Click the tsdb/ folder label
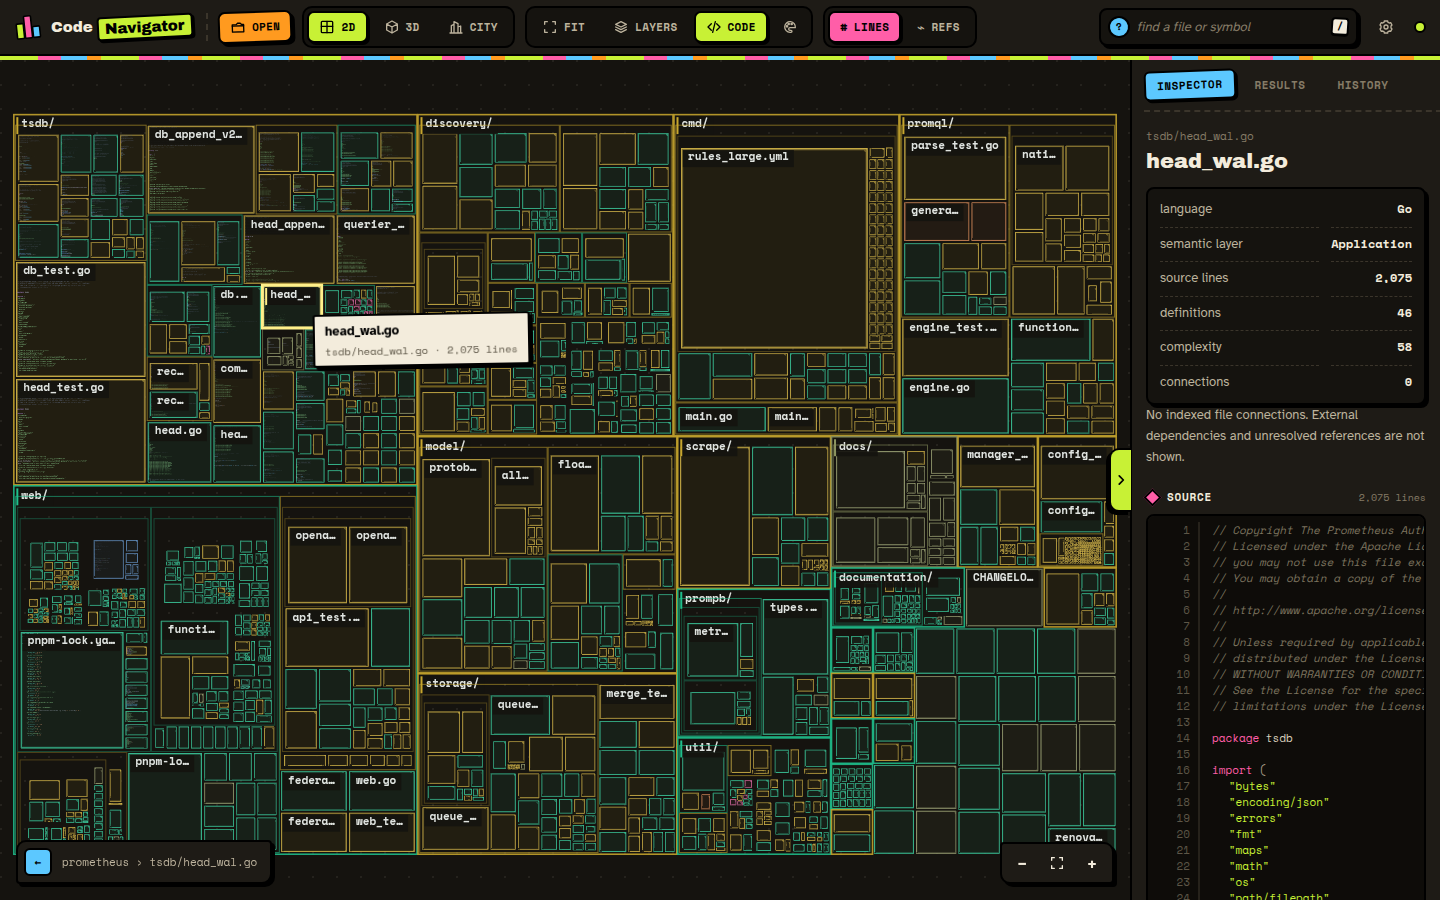The image size is (1440, 900). (x=38, y=124)
